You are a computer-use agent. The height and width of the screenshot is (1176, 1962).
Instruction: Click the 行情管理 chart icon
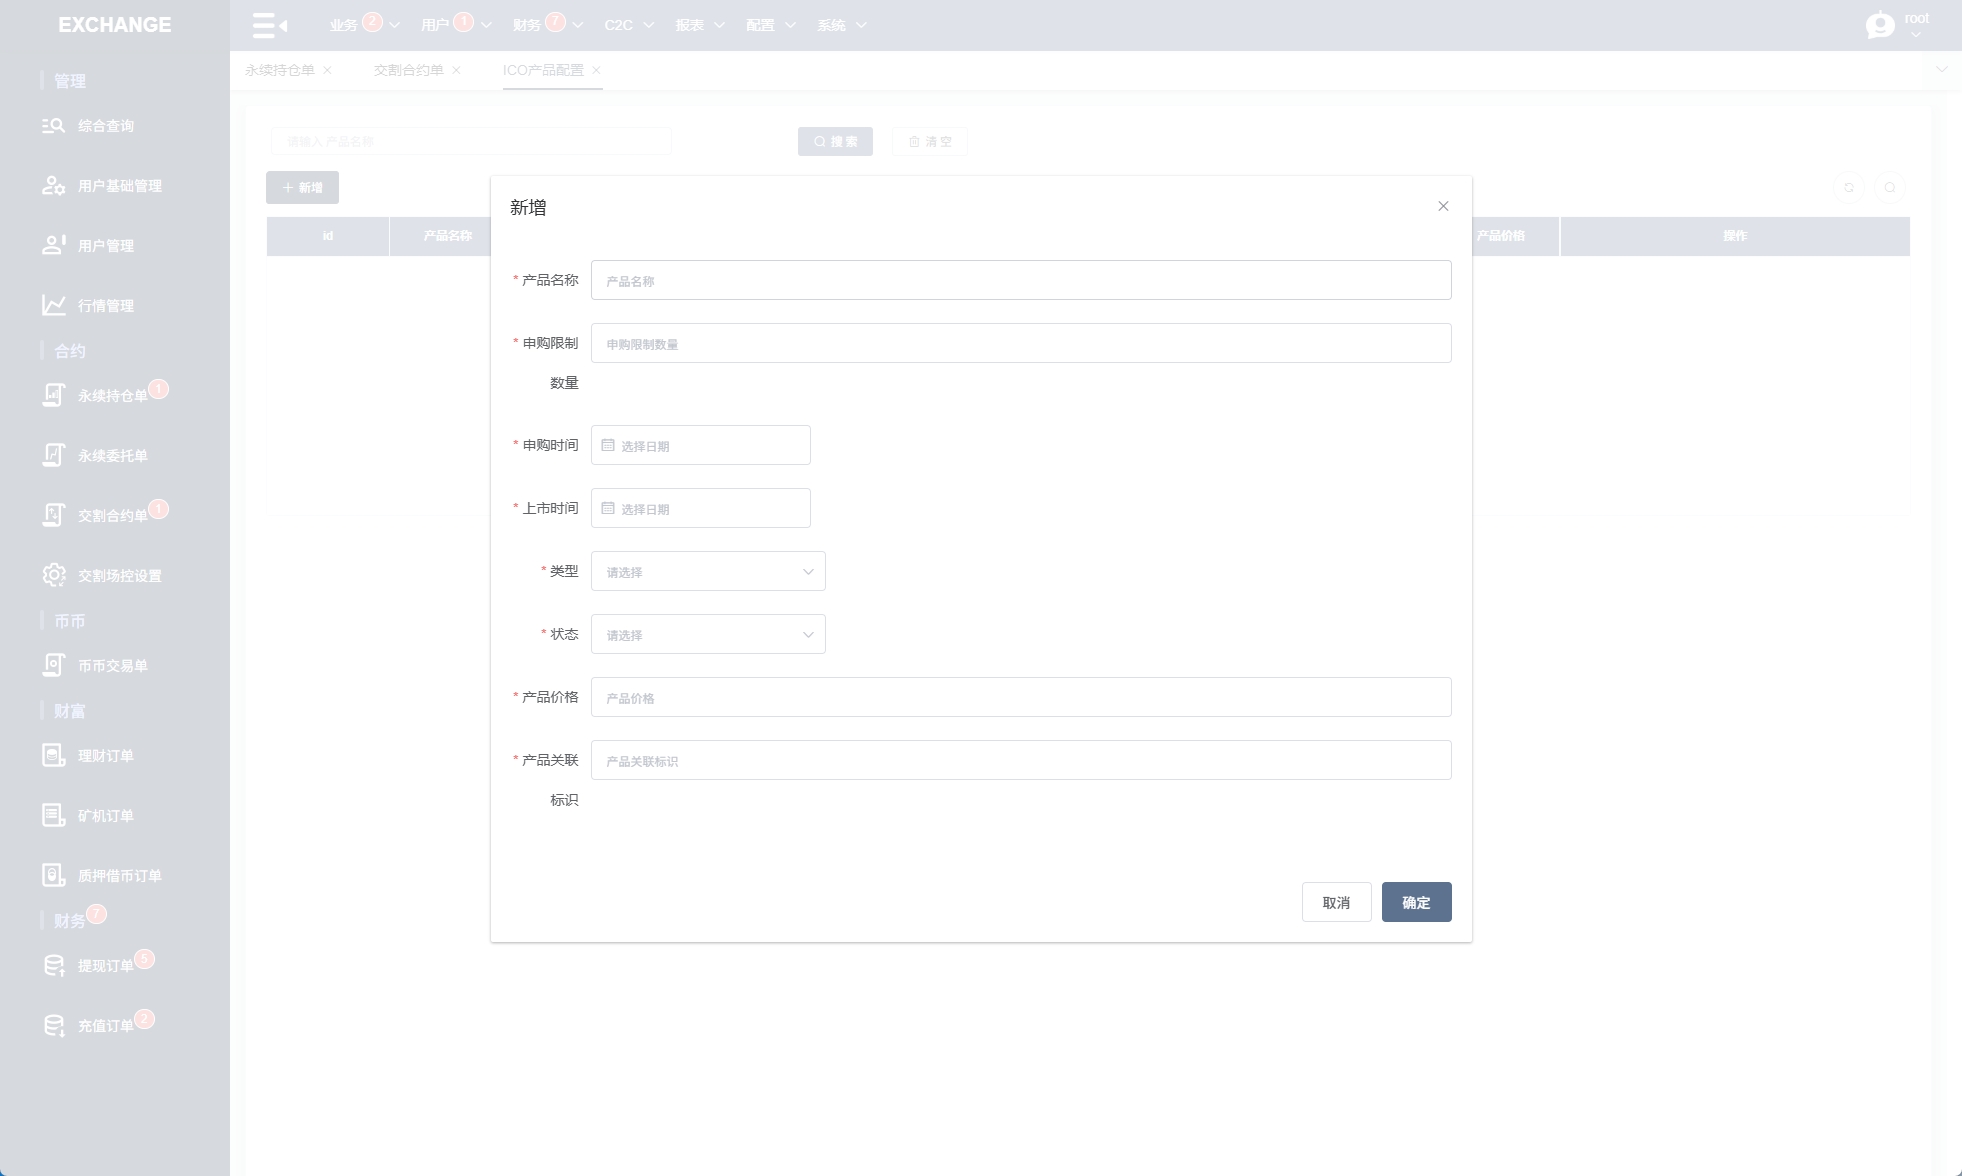(53, 305)
